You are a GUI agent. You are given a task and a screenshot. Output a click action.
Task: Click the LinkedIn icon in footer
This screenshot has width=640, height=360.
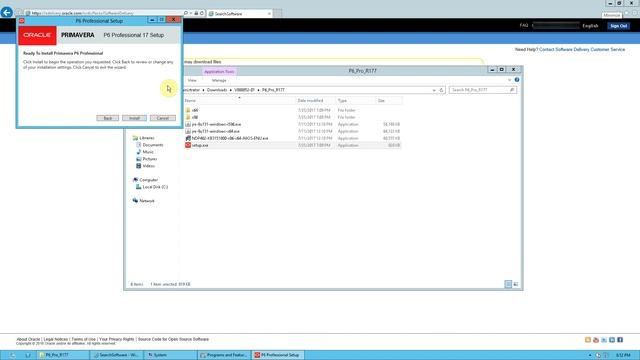pyautogui.click(x=612, y=340)
